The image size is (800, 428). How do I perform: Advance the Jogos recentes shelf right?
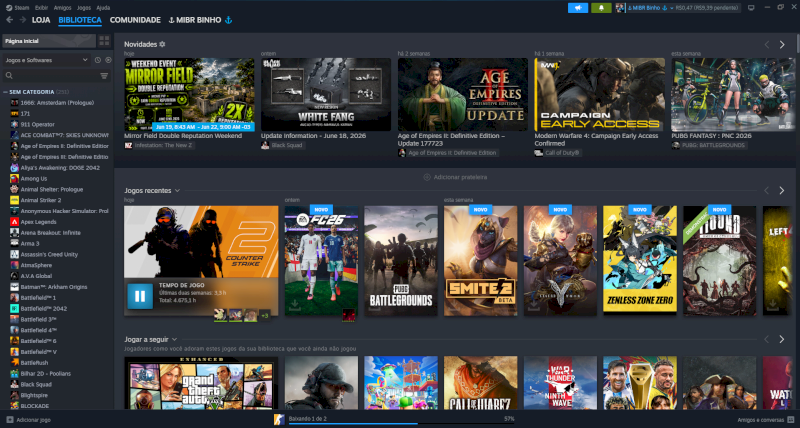coord(782,190)
